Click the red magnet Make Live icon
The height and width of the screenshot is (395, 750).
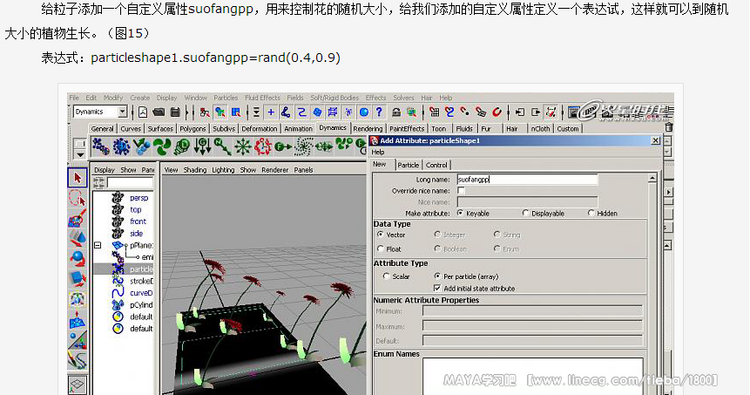[x=497, y=112]
